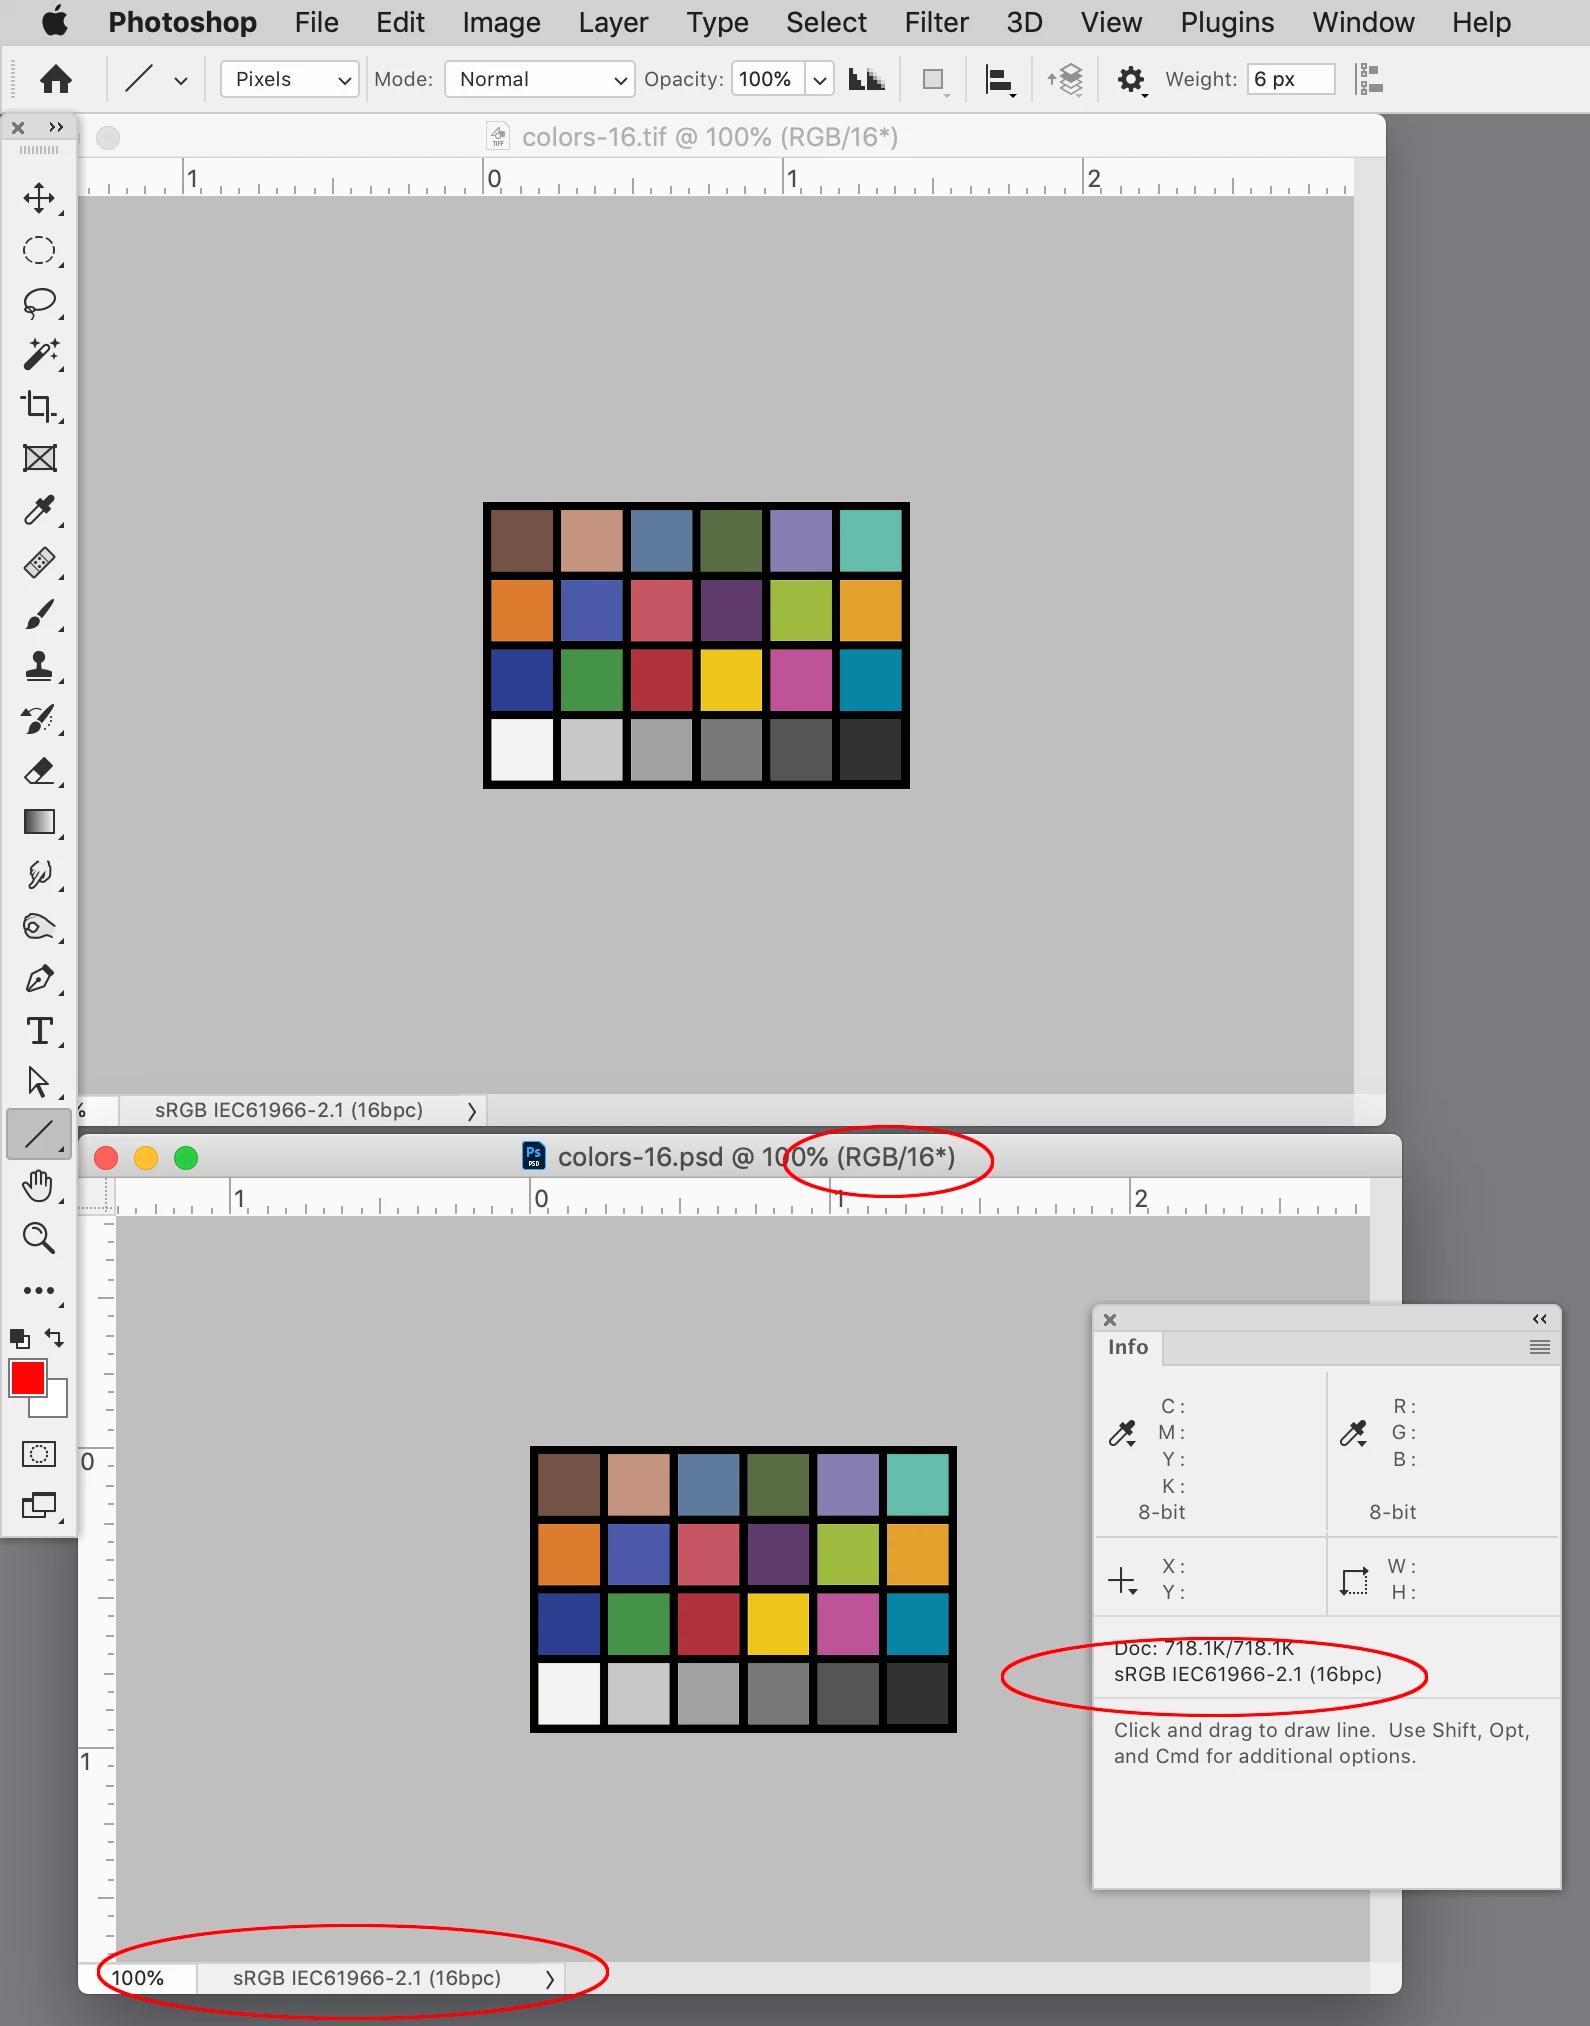Select the Move tool
Viewport: 1590px width, 2026px height.
(39, 197)
